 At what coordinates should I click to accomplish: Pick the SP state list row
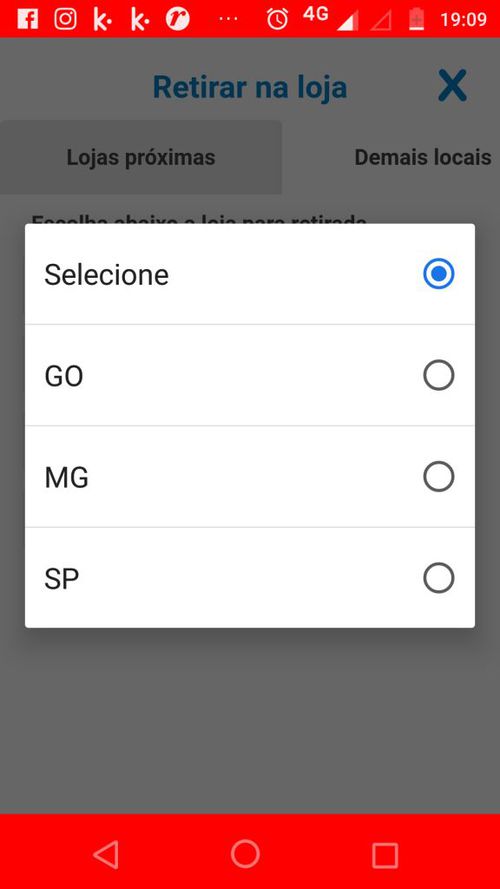(x=250, y=578)
